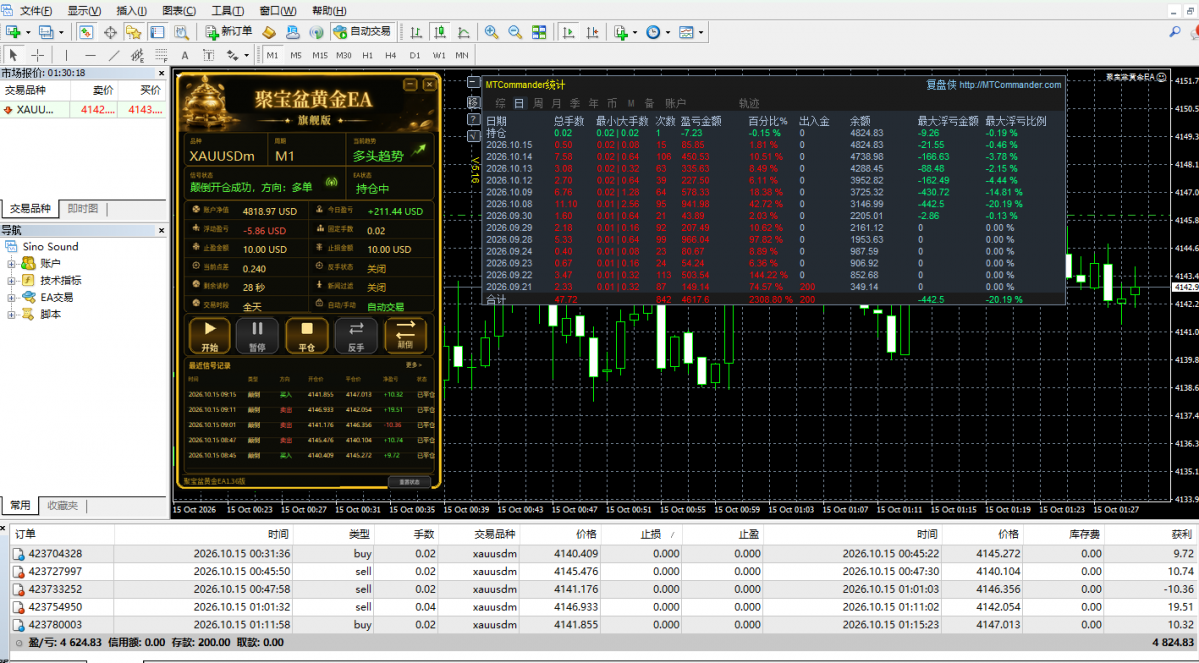Select the crosshair cursor tool
This screenshot has height=663, width=1199.
[37, 55]
